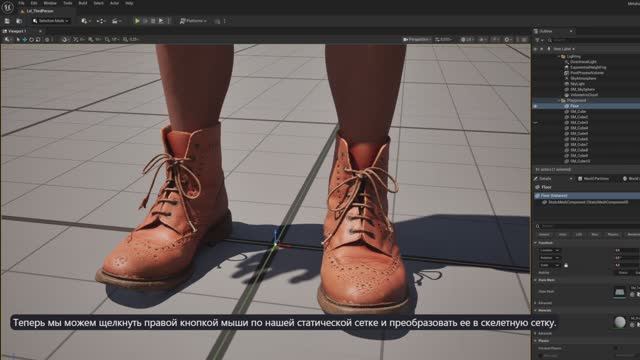Select DirectionalLight in the Outliner
The width and height of the screenshot is (640, 360).
[583, 62]
